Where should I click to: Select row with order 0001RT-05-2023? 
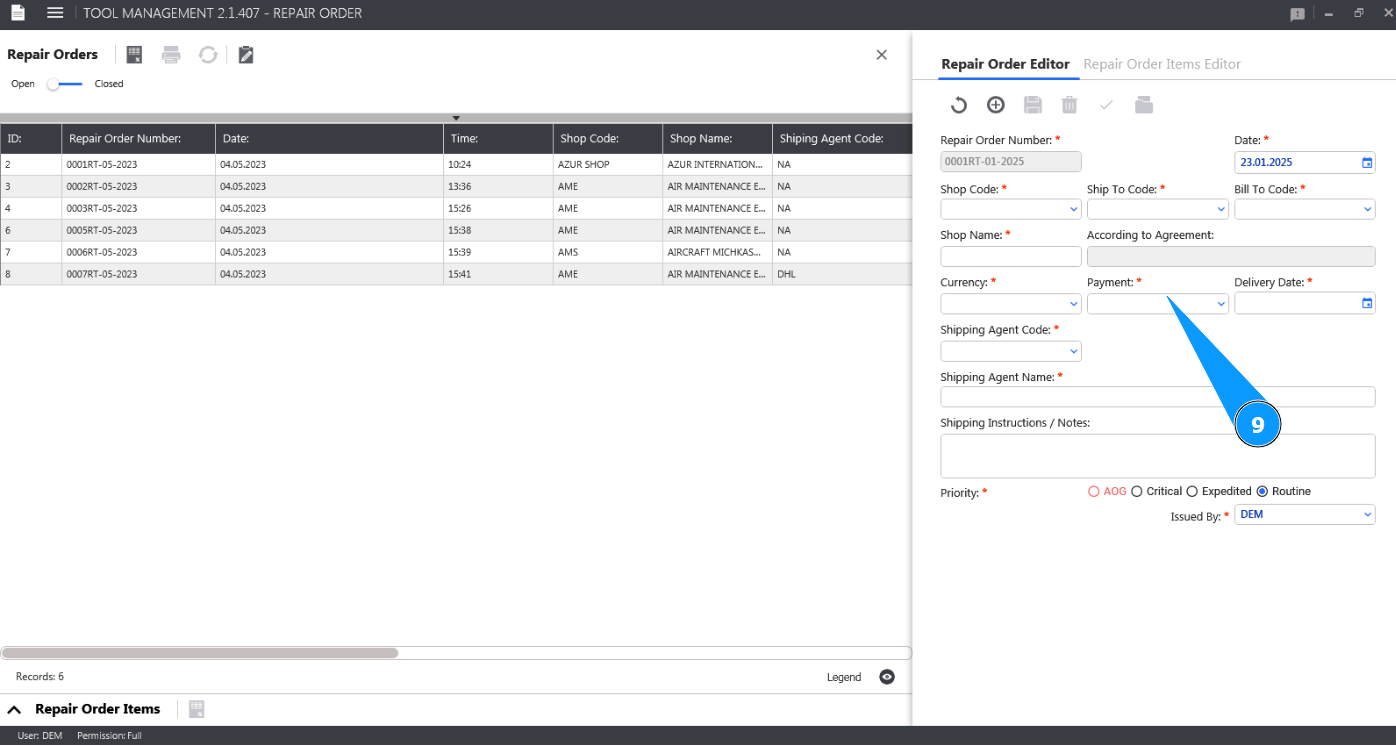[x=456, y=164]
